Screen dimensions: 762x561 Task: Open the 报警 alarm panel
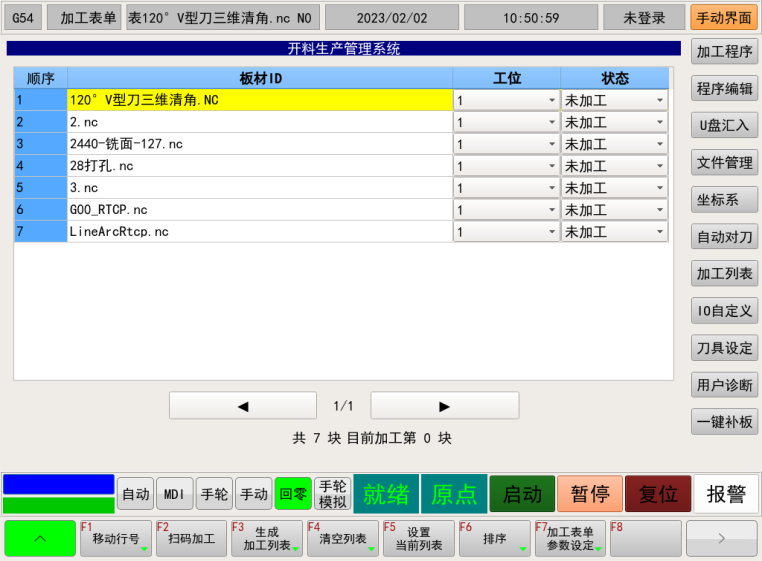[x=726, y=494]
